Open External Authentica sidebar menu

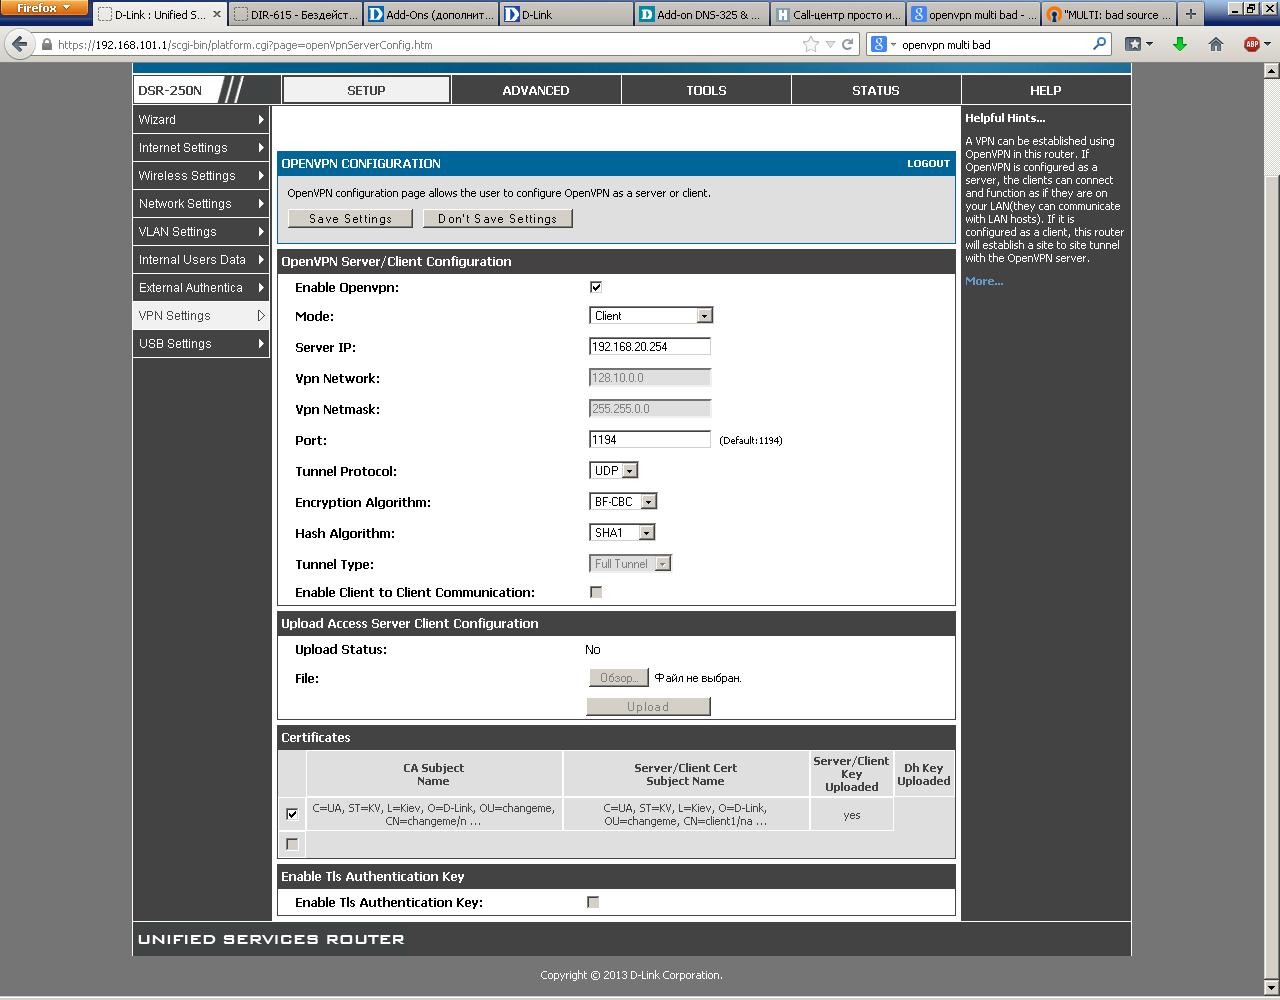point(201,288)
